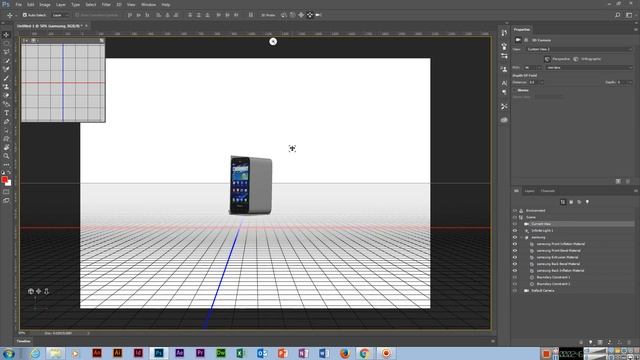Open the Image menu
The image size is (640, 360).
click(45, 4)
